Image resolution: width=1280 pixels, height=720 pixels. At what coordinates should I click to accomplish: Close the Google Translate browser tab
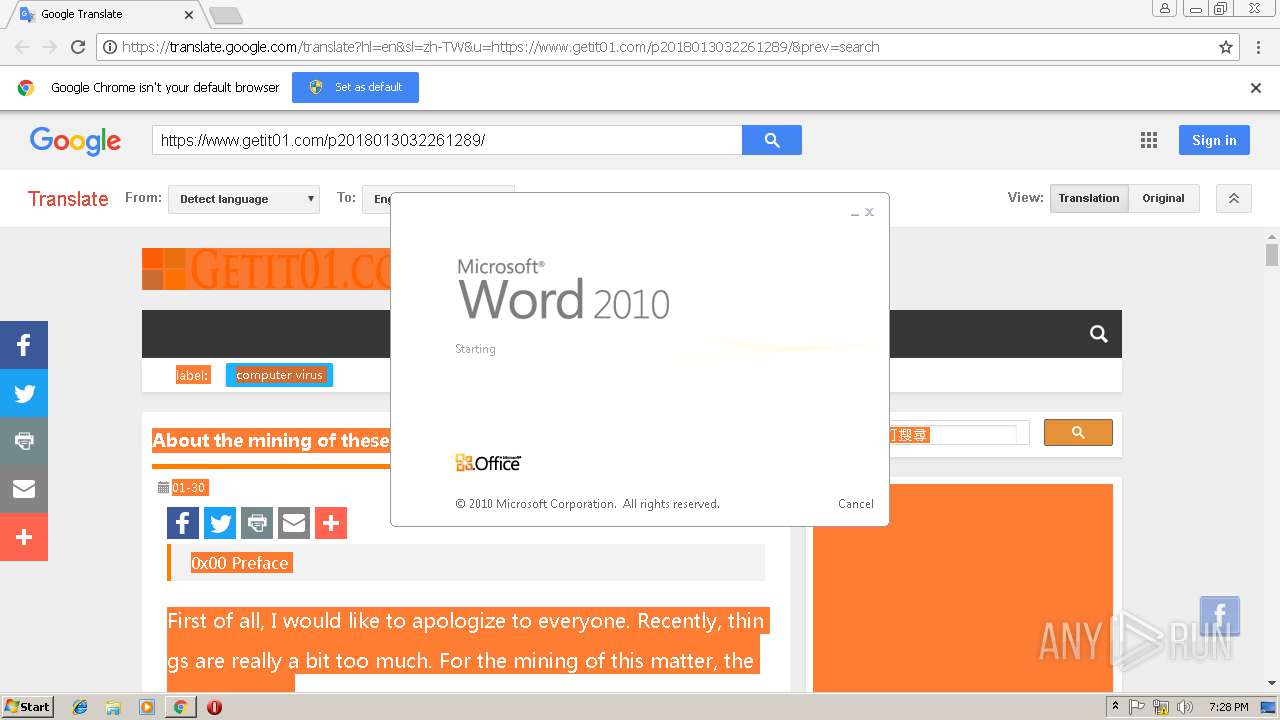click(189, 15)
